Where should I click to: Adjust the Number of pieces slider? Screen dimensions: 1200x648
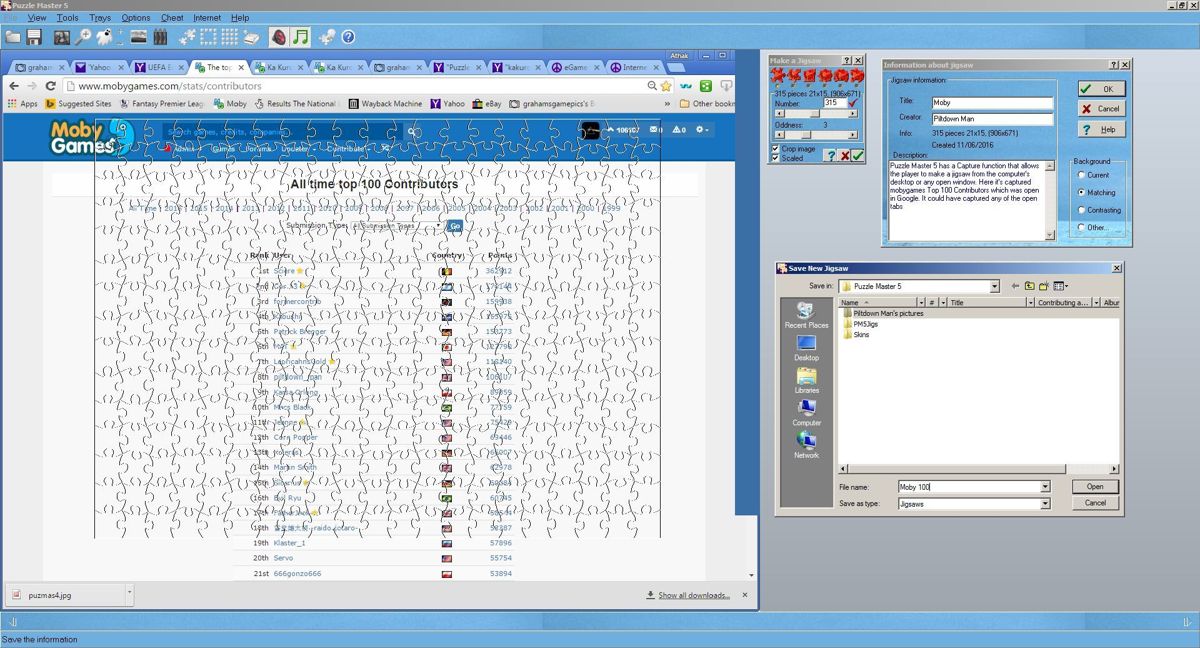(816, 114)
